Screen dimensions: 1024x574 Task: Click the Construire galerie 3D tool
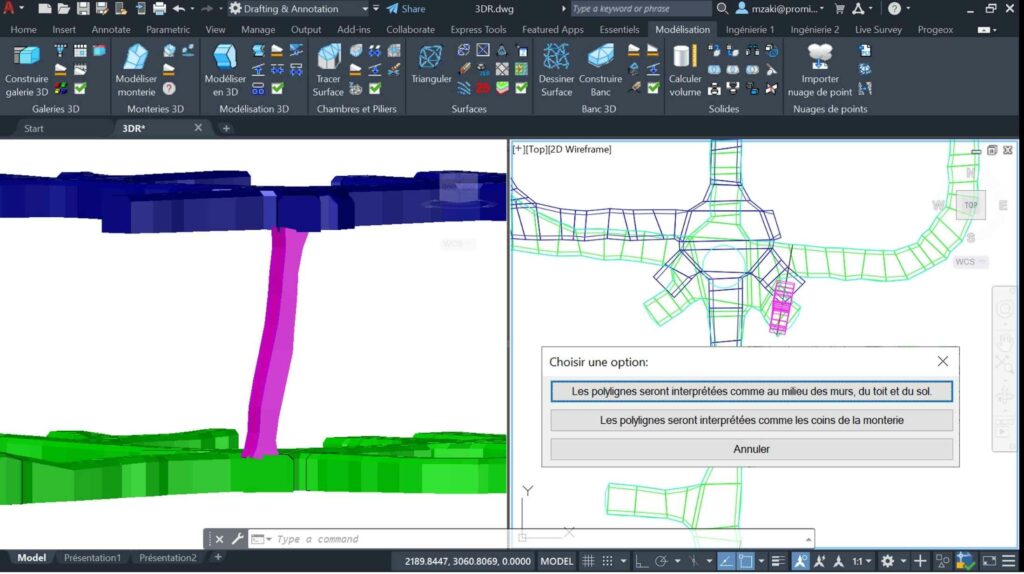(27, 71)
